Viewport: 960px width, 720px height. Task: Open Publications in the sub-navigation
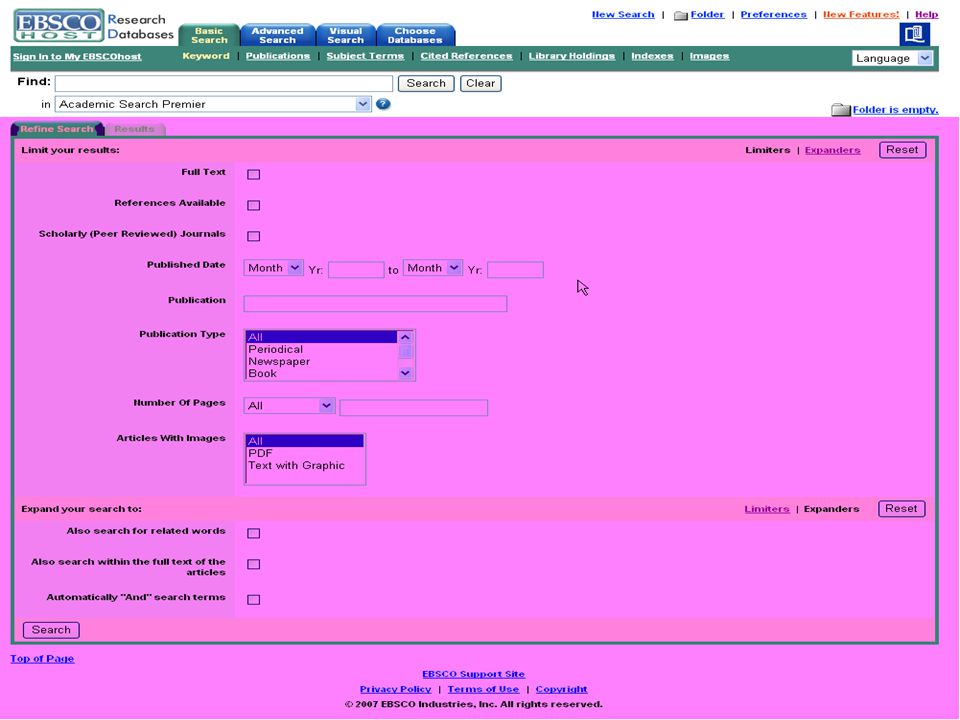tap(277, 56)
